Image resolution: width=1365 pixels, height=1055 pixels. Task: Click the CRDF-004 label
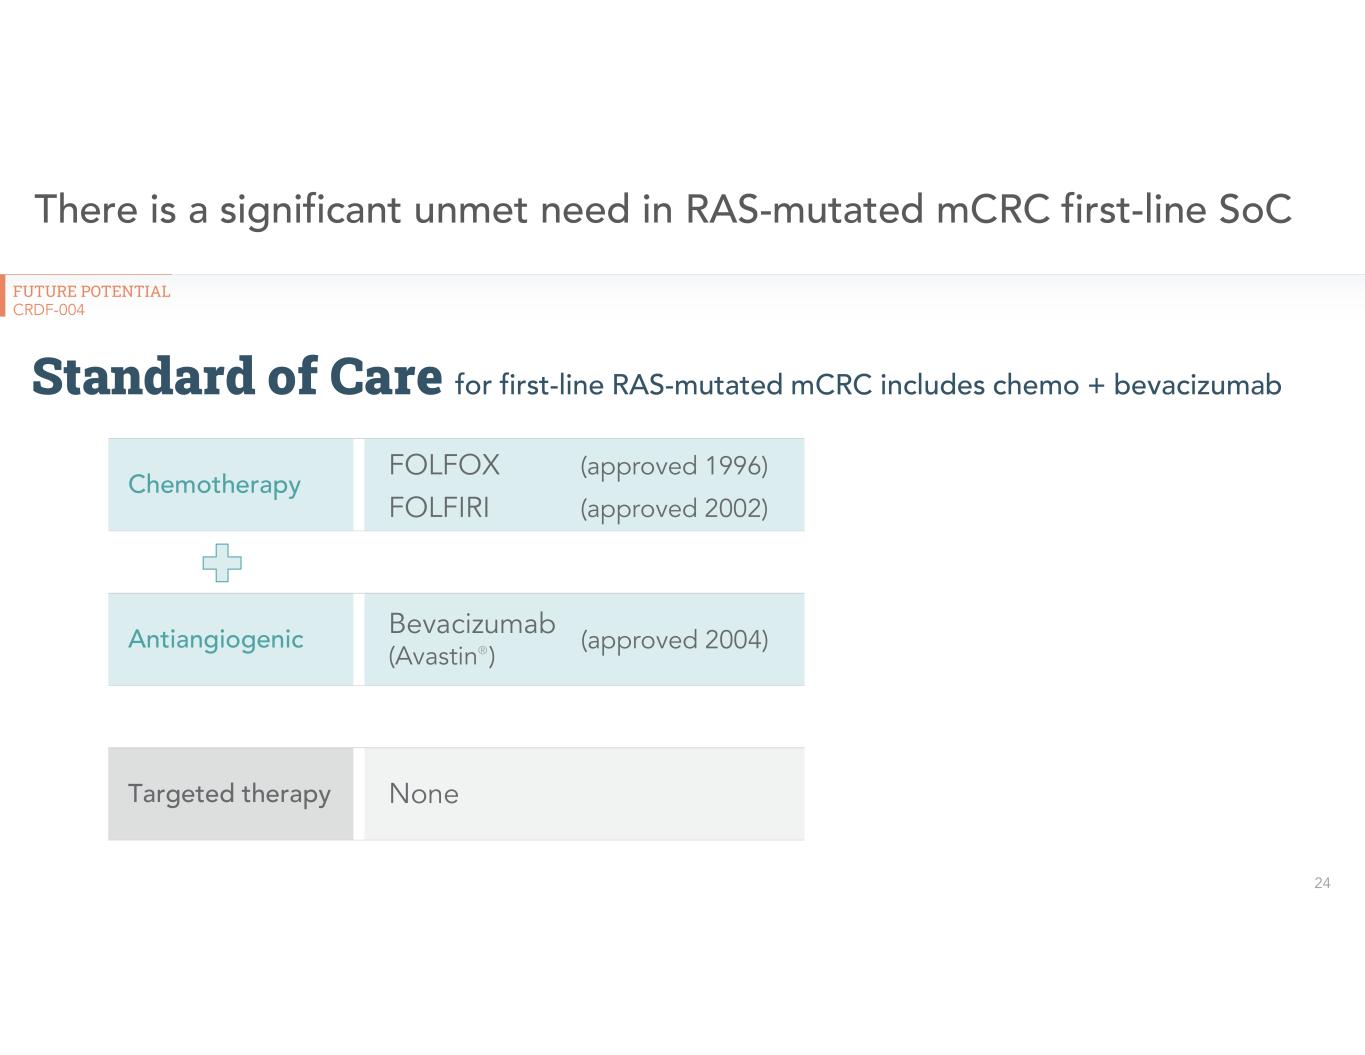[x=49, y=310]
